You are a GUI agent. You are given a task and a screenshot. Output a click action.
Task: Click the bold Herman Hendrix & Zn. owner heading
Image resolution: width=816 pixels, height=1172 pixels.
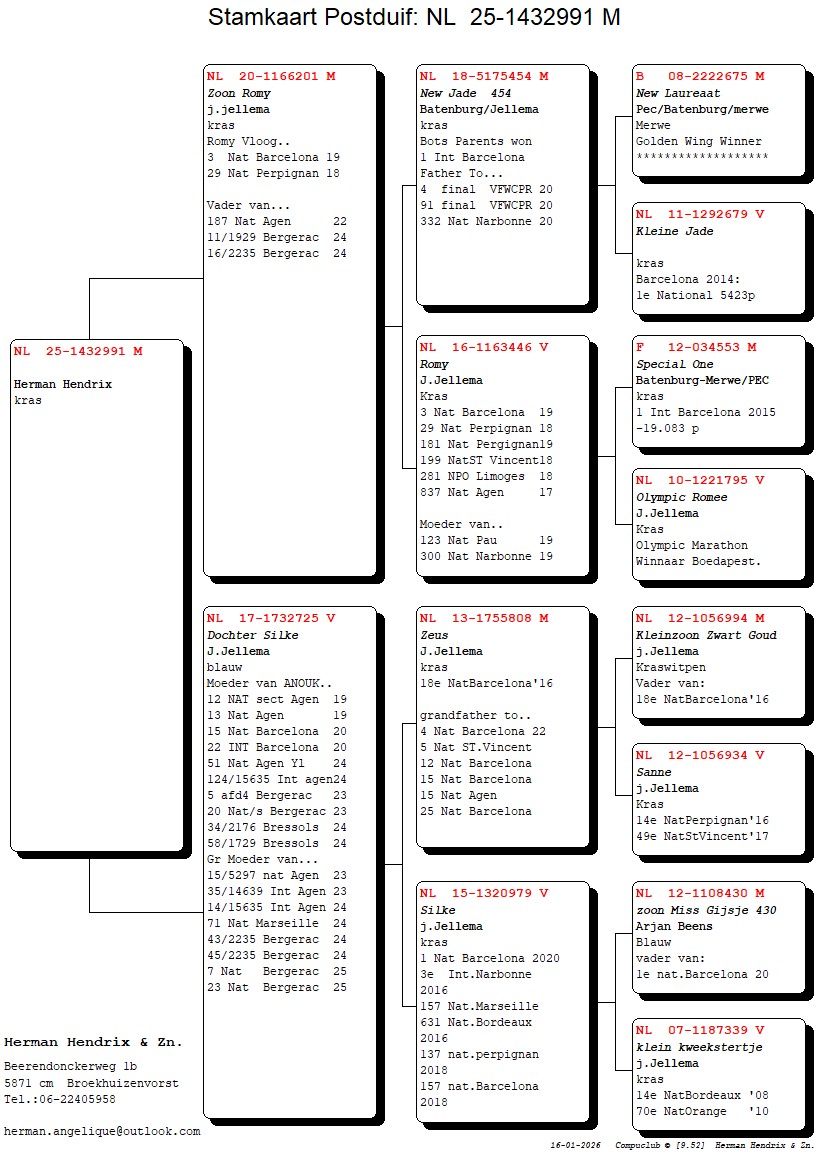(x=93, y=1042)
